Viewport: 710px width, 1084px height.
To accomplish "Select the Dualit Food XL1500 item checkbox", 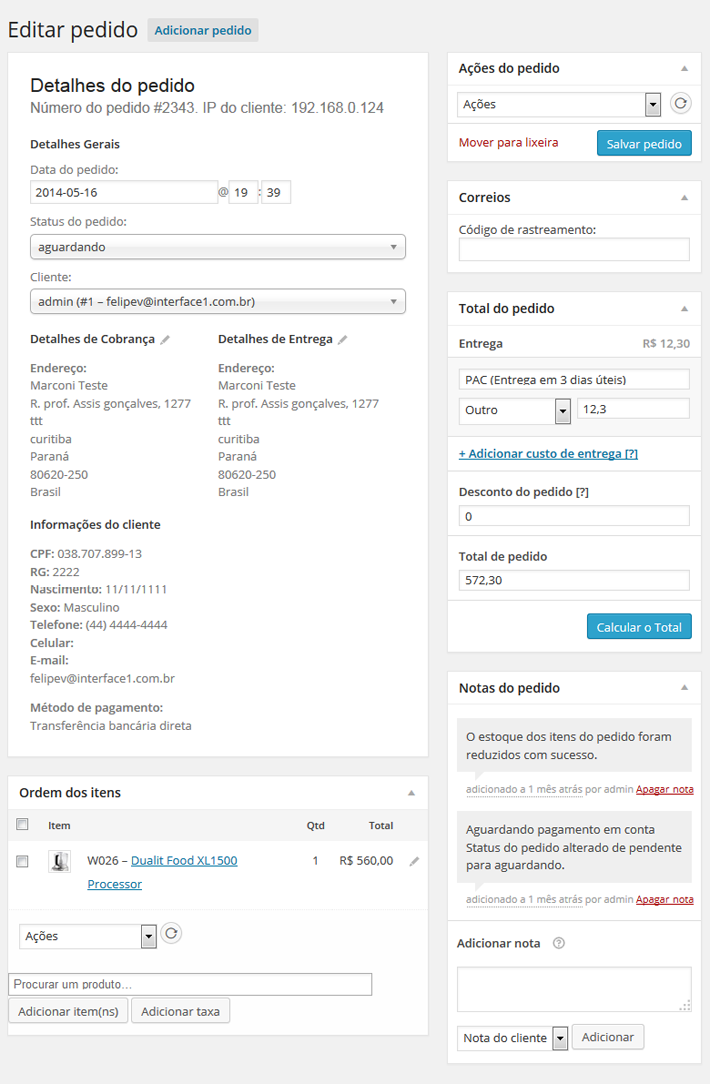I will tap(22, 860).
